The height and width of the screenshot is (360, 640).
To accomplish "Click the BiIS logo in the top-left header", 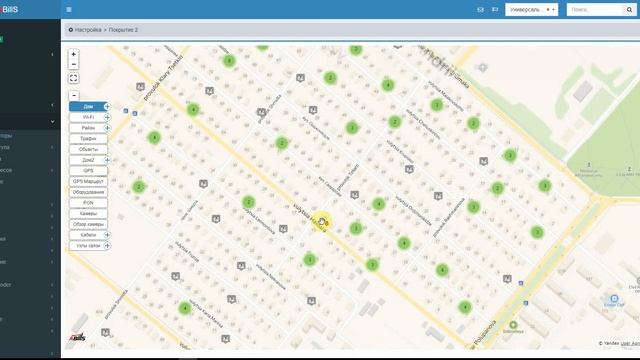I will [9, 9].
